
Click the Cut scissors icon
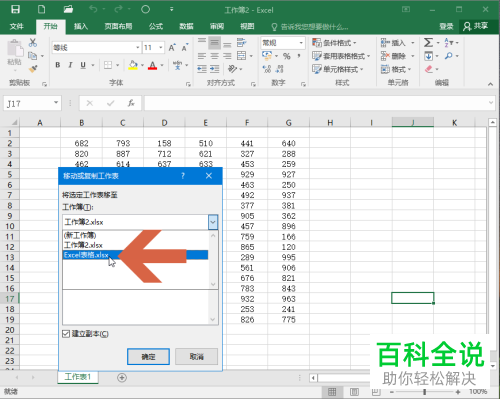coord(33,42)
